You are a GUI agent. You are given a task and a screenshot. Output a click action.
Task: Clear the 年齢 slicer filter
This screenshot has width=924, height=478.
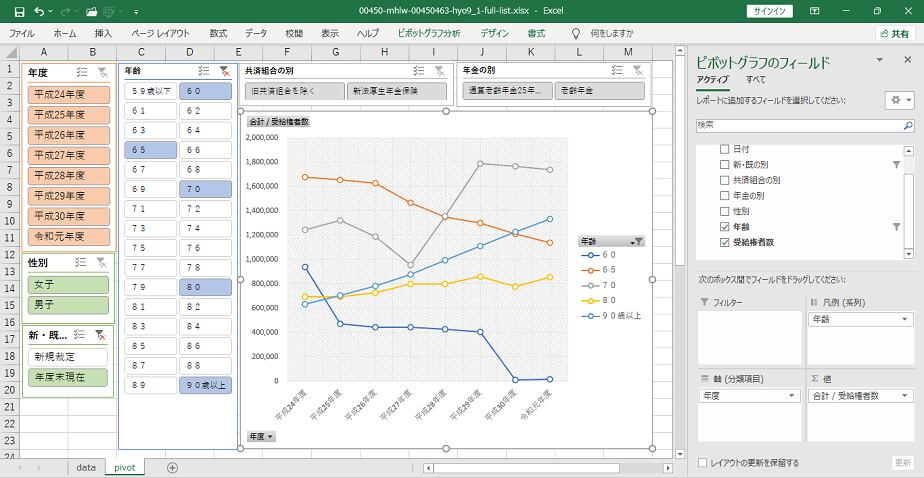point(224,72)
